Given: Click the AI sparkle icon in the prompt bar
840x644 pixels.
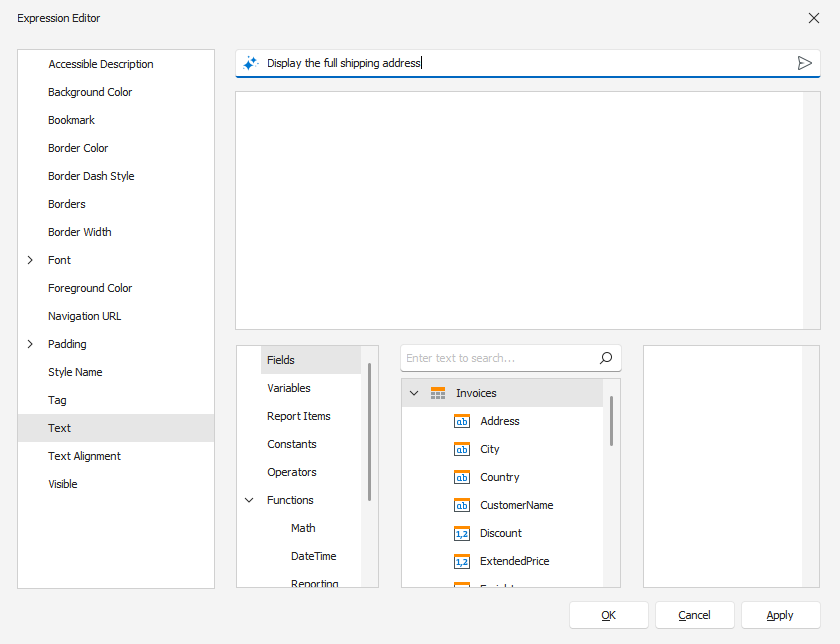Looking at the screenshot, I should point(250,62).
